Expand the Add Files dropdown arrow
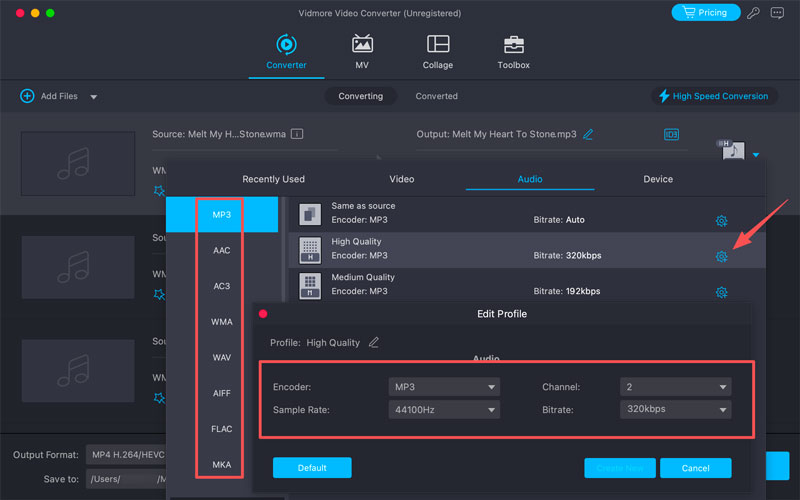Viewport: 800px width, 500px height. pyautogui.click(x=93, y=96)
